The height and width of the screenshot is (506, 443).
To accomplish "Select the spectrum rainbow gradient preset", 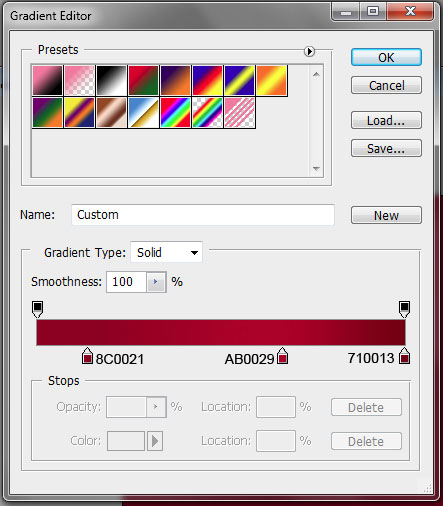I will click(175, 113).
